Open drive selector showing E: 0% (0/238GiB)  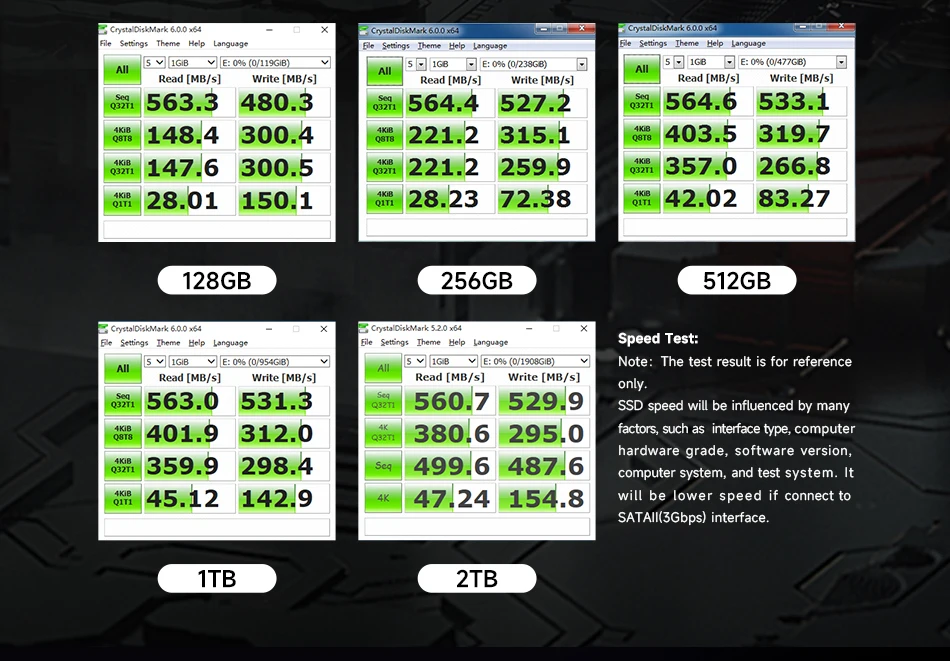534,64
